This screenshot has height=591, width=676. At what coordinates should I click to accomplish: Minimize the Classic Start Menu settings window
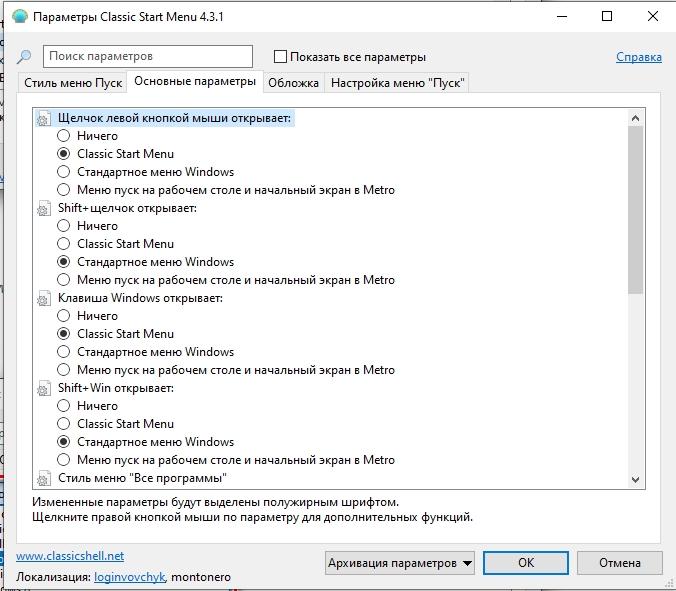[562, 16]
